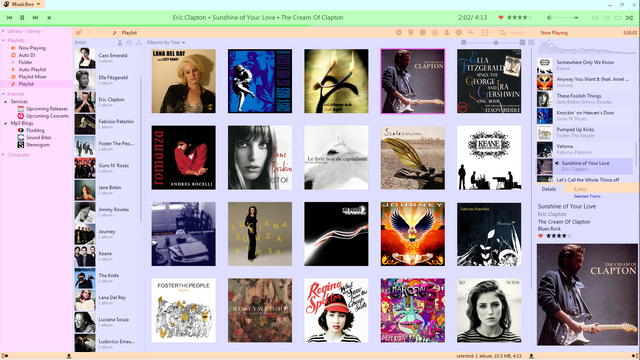Screen dimensions: 640x360
Task: Stop playback with the stop icon
Action: [x=49, y=18]
